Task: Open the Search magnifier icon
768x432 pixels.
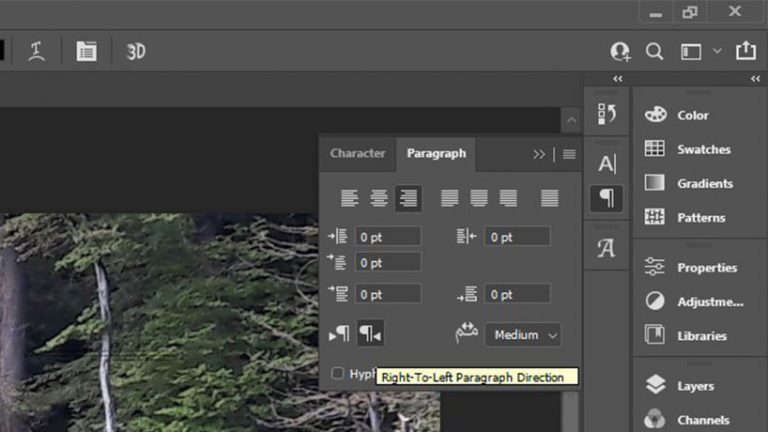Action: 654,51
